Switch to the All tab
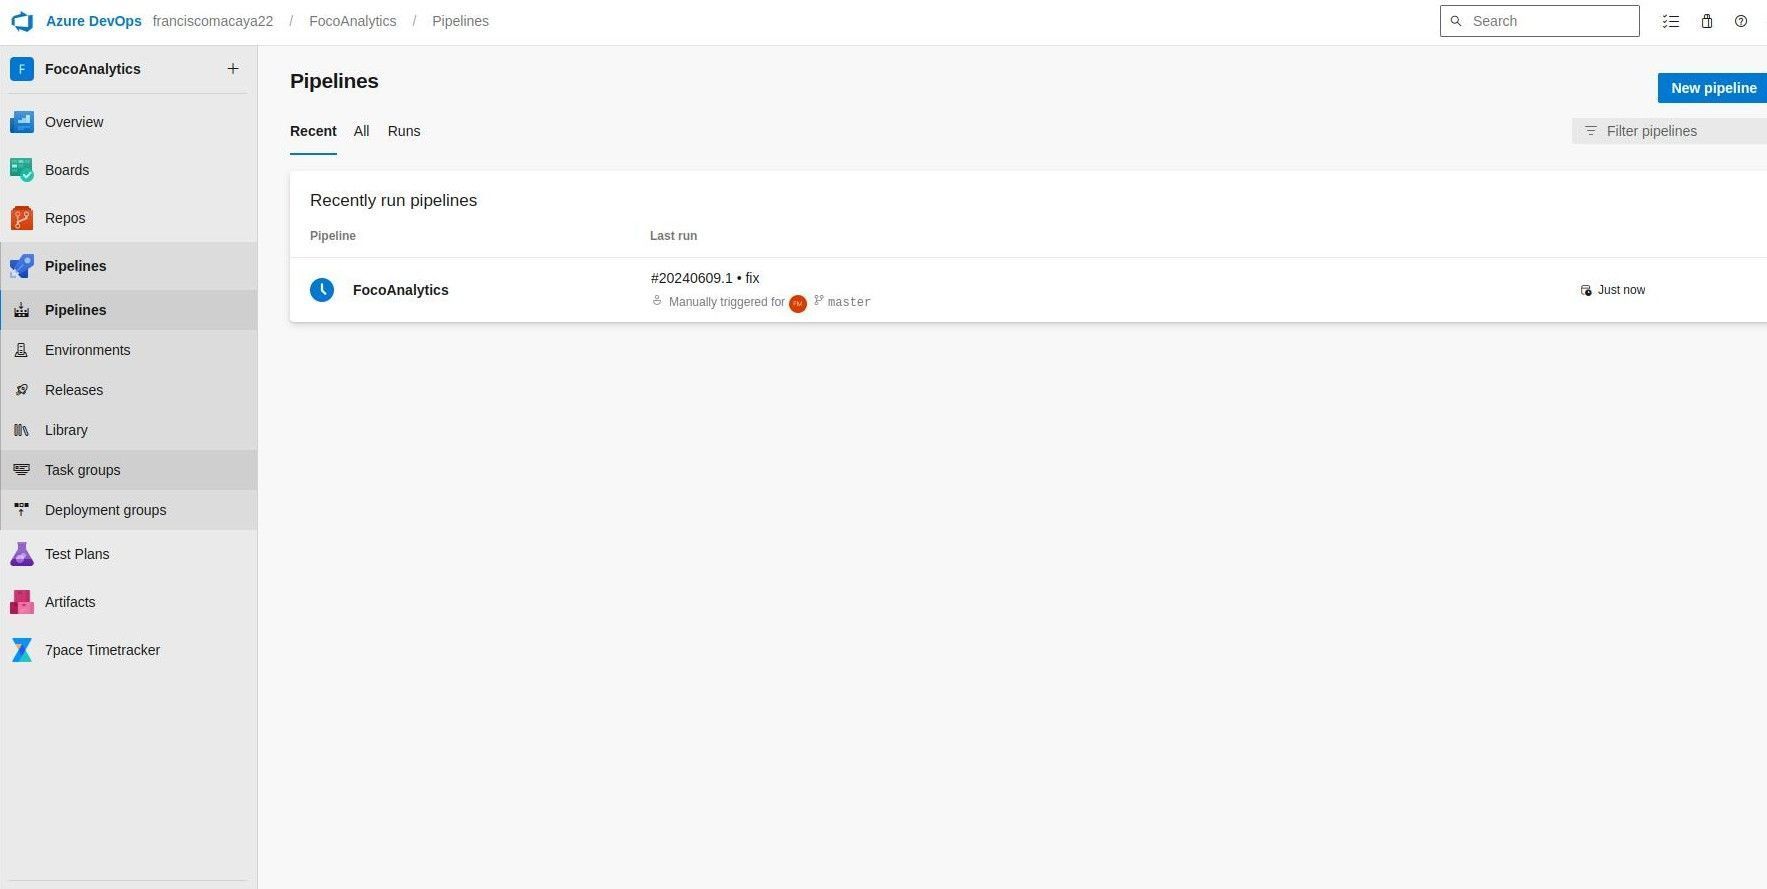The image size is (1767, 889). 362,131
